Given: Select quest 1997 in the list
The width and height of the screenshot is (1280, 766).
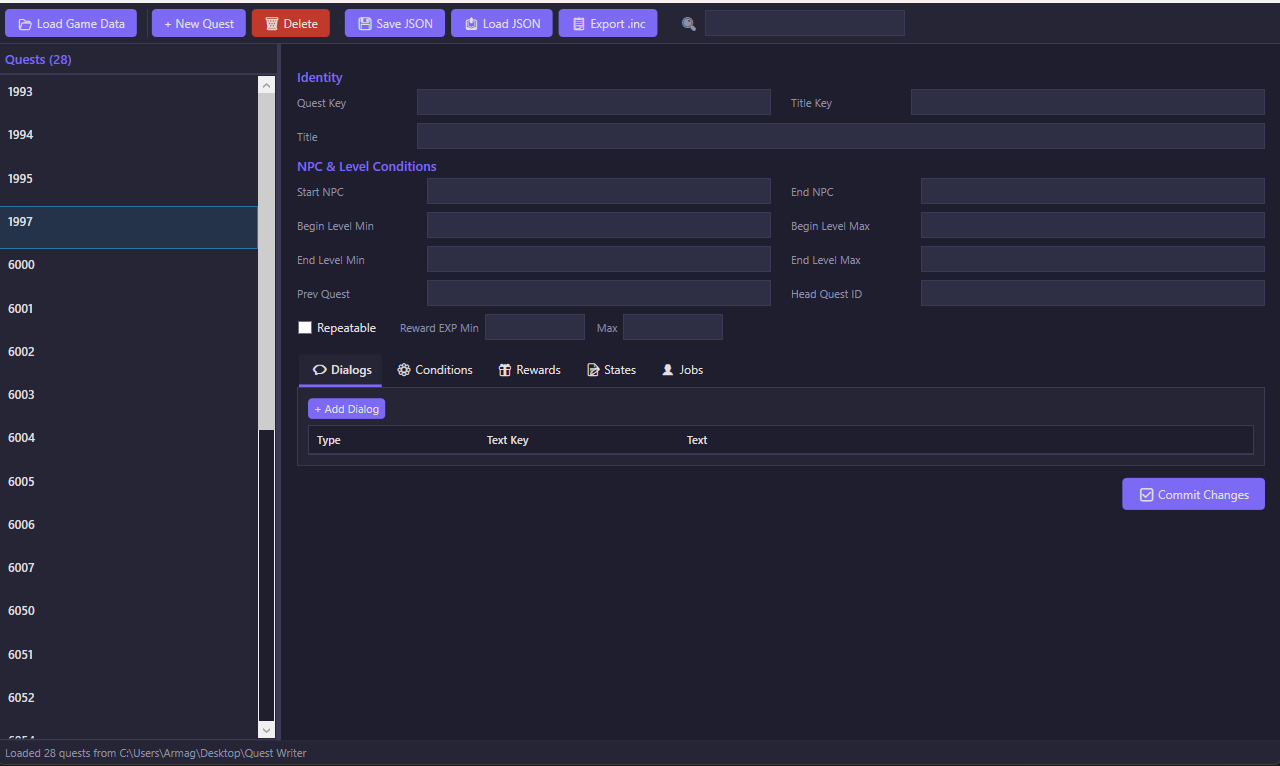Looking at the screenshot, I should [x=129, y=227].
